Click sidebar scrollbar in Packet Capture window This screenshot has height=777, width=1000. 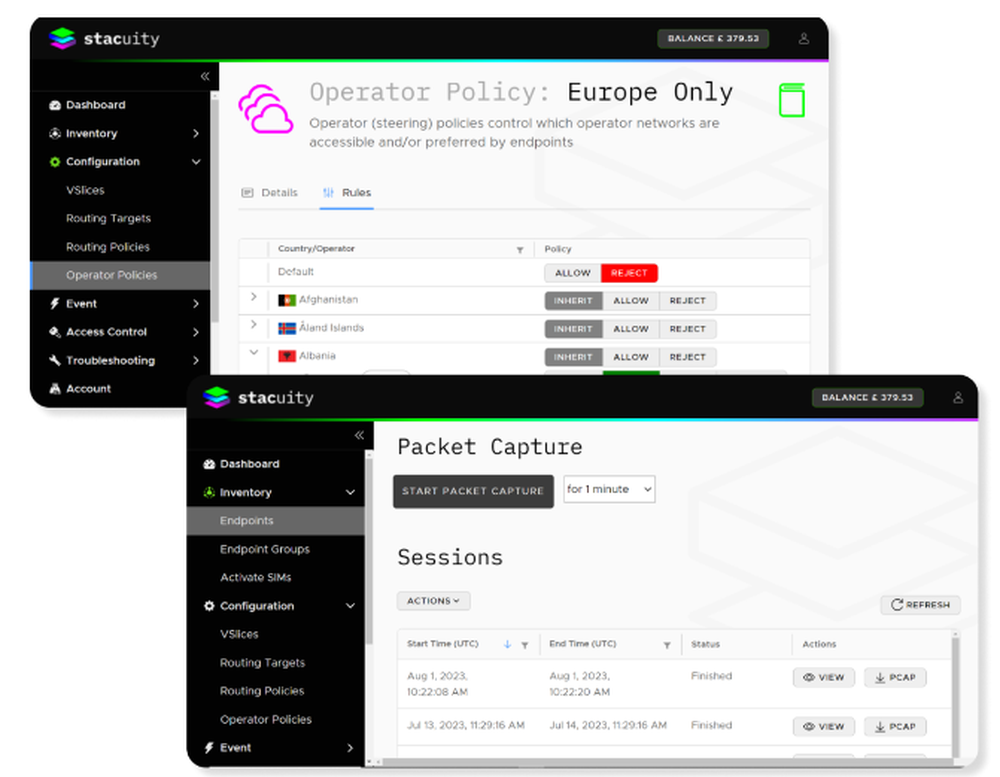coord(368,549)
